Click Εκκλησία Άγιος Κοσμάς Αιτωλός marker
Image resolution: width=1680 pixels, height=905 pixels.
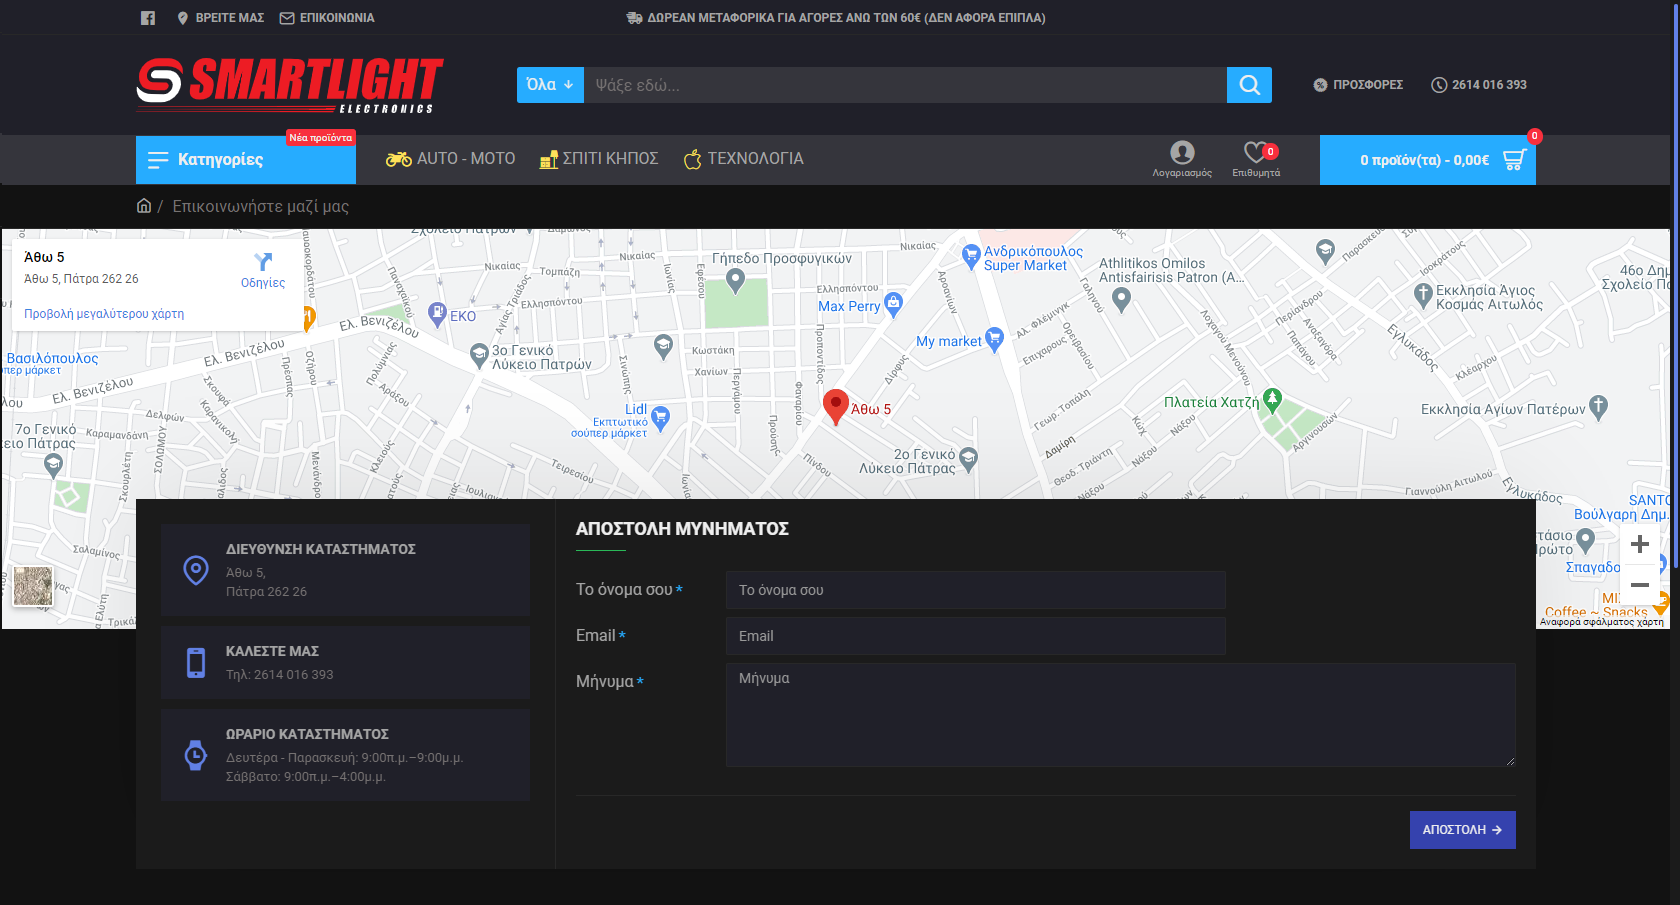pos(1423,294)
